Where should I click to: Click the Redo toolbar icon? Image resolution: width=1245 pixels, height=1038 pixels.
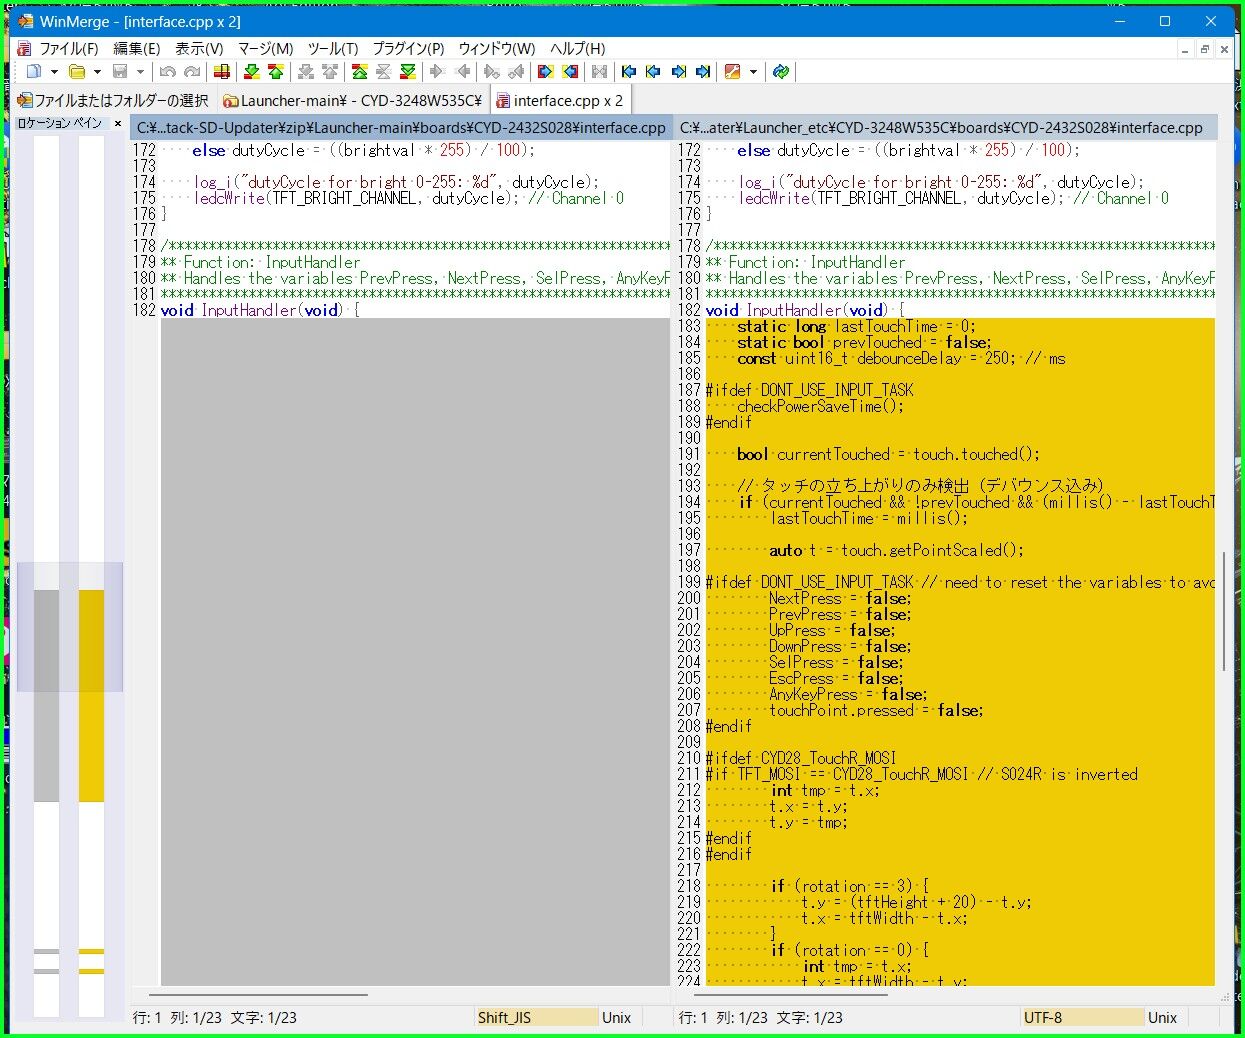click(192, 72)
